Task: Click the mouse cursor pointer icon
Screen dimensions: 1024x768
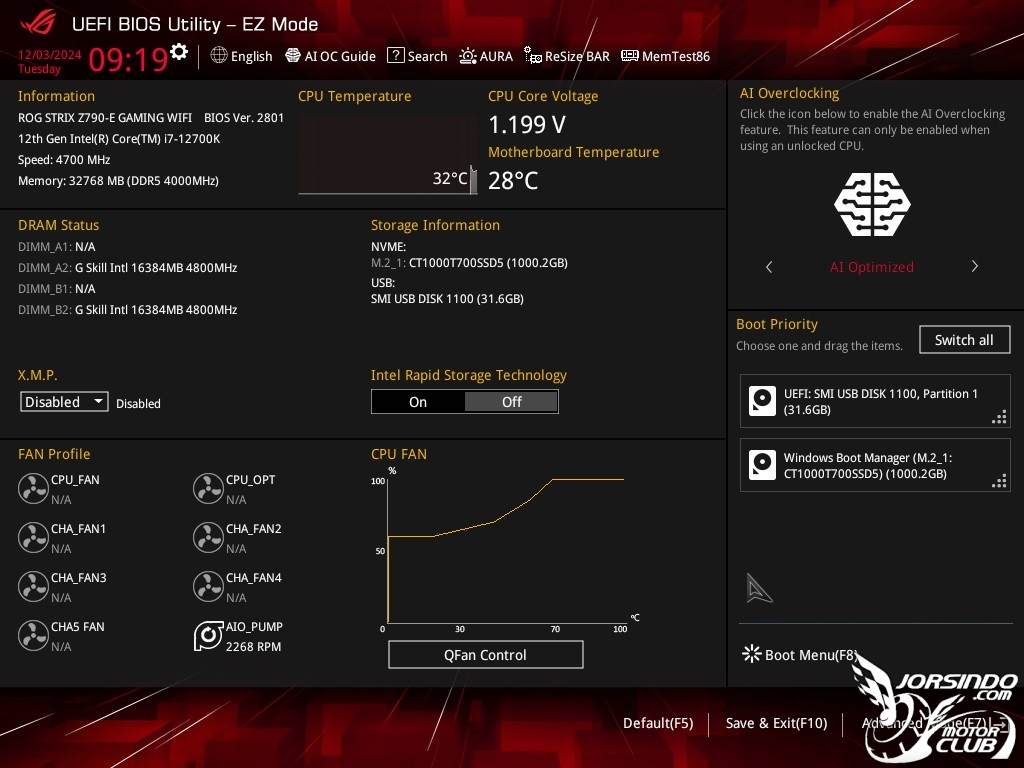Action: (759, 588)
